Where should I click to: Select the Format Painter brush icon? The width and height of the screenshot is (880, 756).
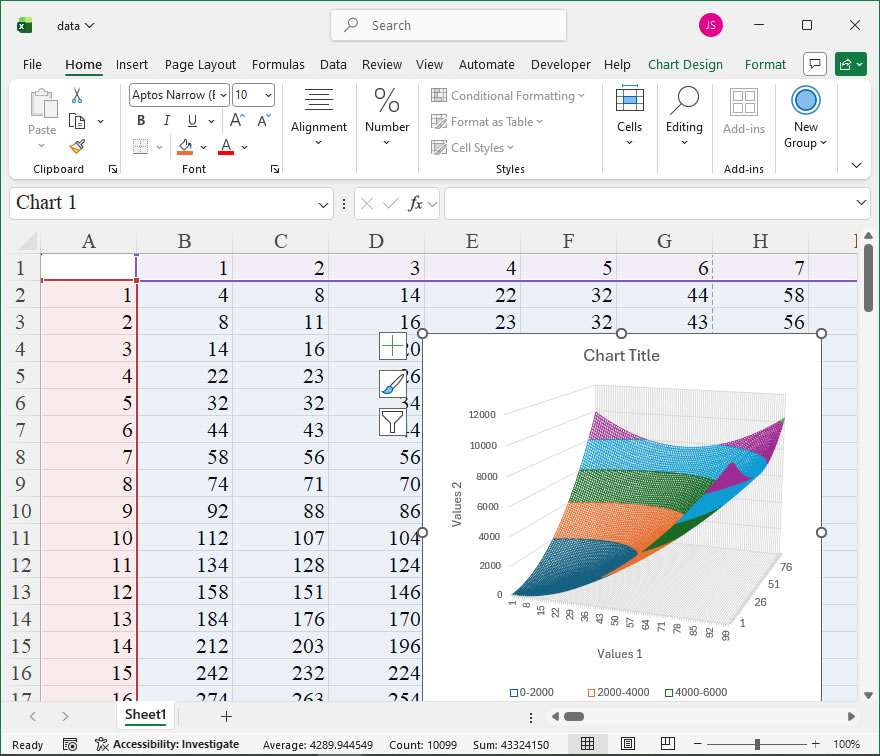point(77,146)
